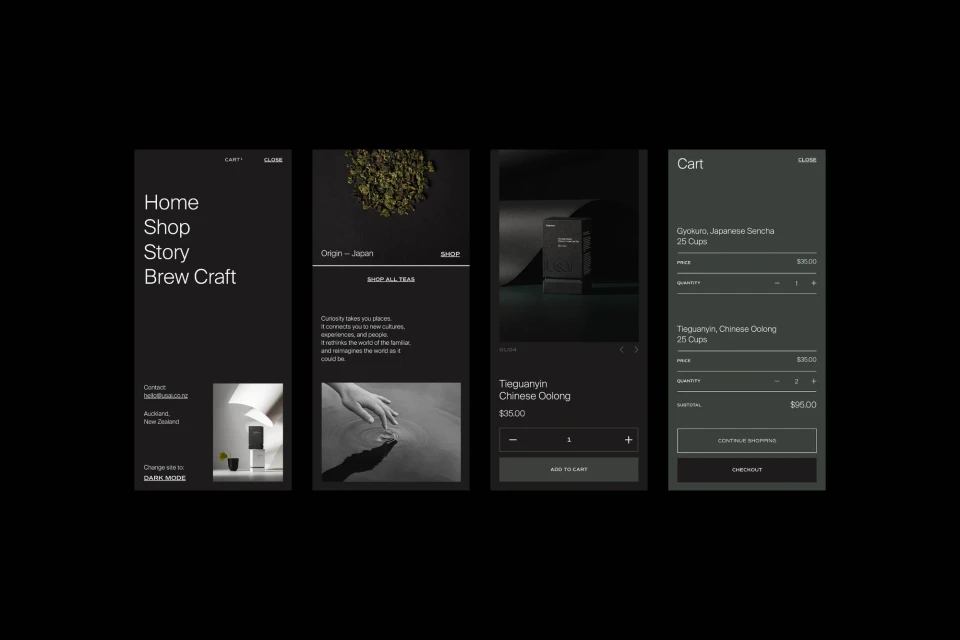Close the Cart panel

(x=806, y=159)
